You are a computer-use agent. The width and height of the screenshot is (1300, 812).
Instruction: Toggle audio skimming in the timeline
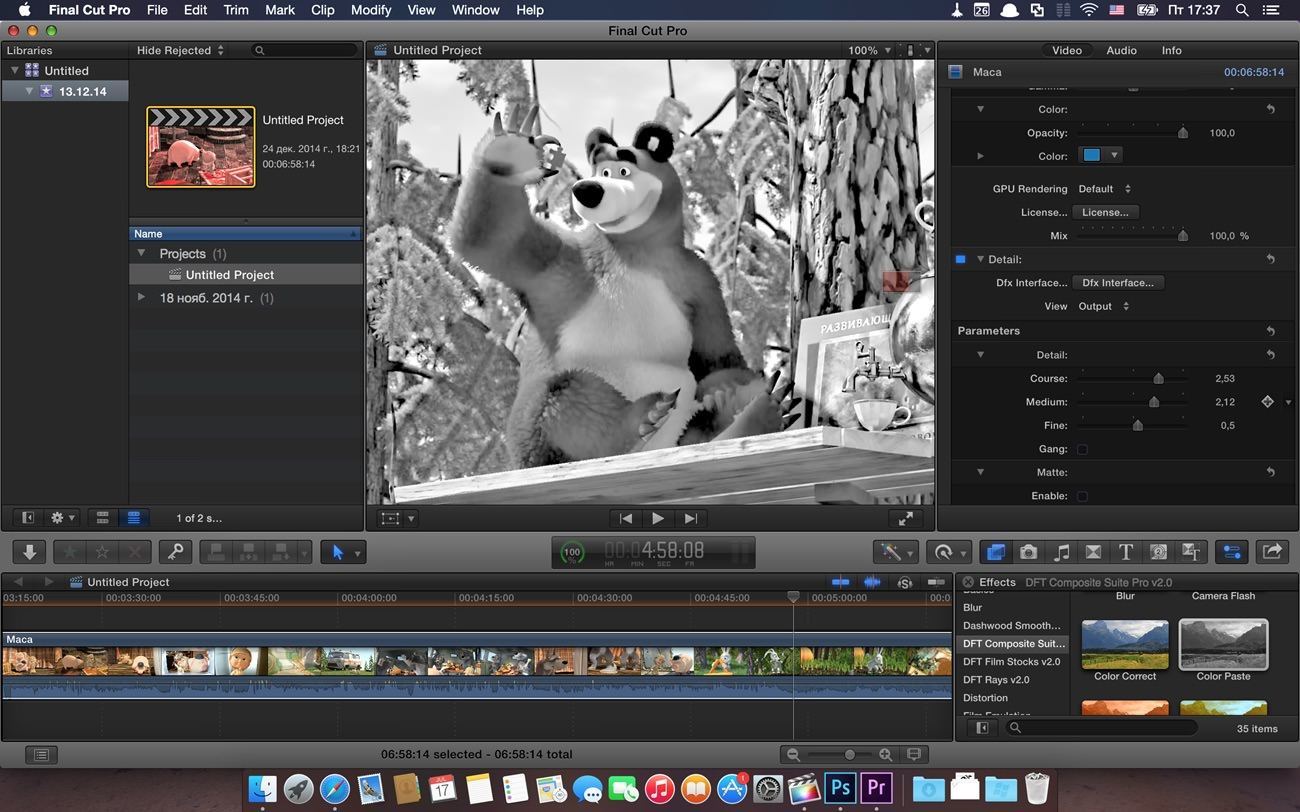point(873,582)
